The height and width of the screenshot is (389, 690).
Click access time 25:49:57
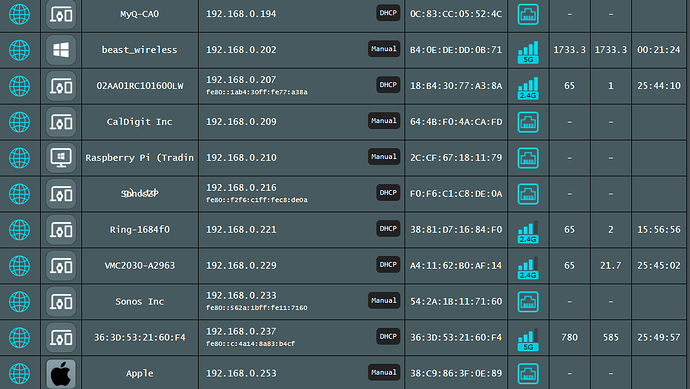tap(659, 338)
